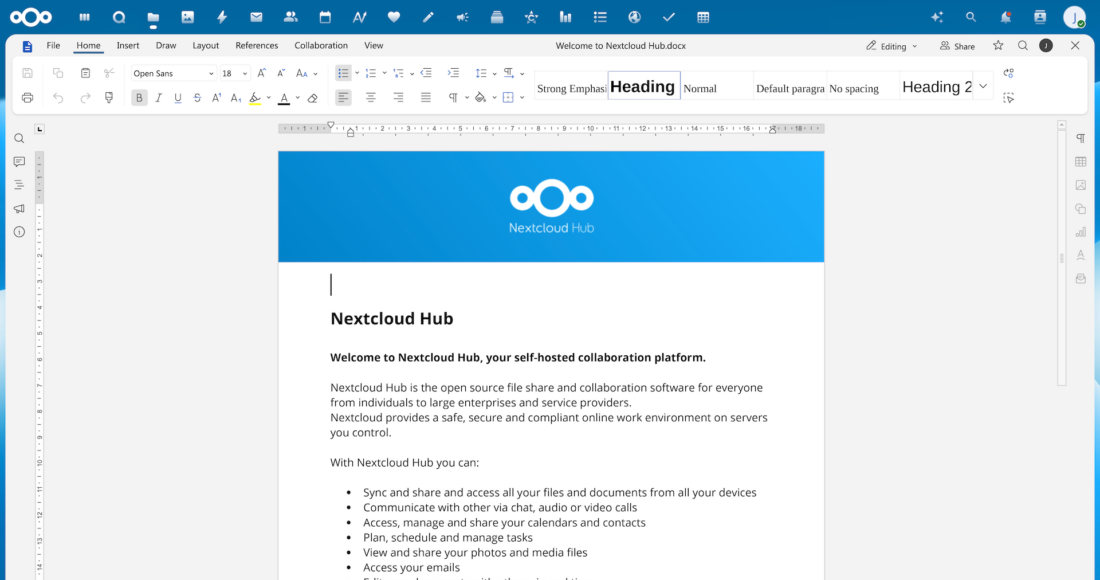Click the Clear Formatting eraser icon

click(313, 98)
